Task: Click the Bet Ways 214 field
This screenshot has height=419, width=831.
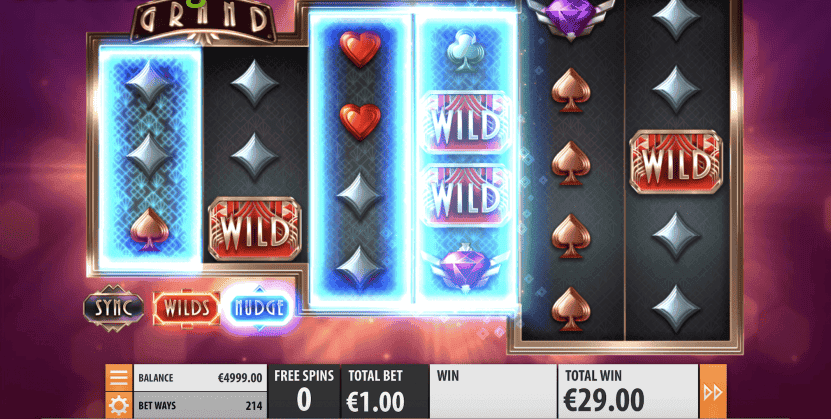Action: tap(200, 406)
